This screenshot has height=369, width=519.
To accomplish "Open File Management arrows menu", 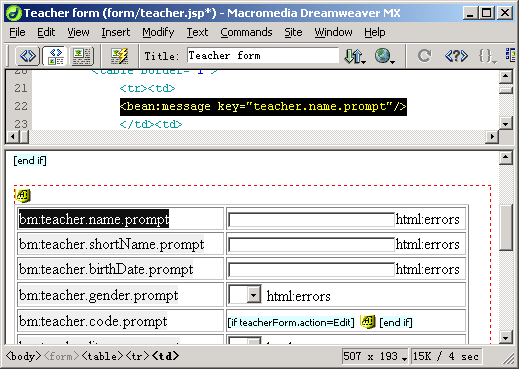I will click(x=355, y=56).
